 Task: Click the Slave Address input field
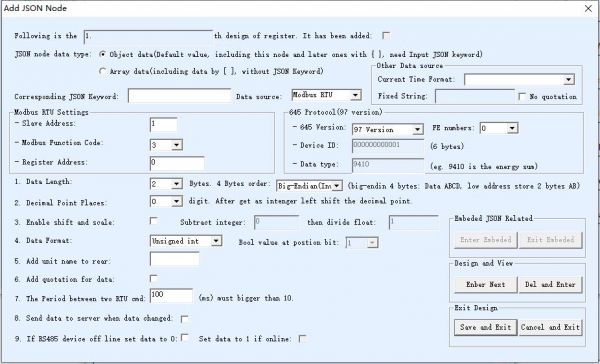[163, 125]
